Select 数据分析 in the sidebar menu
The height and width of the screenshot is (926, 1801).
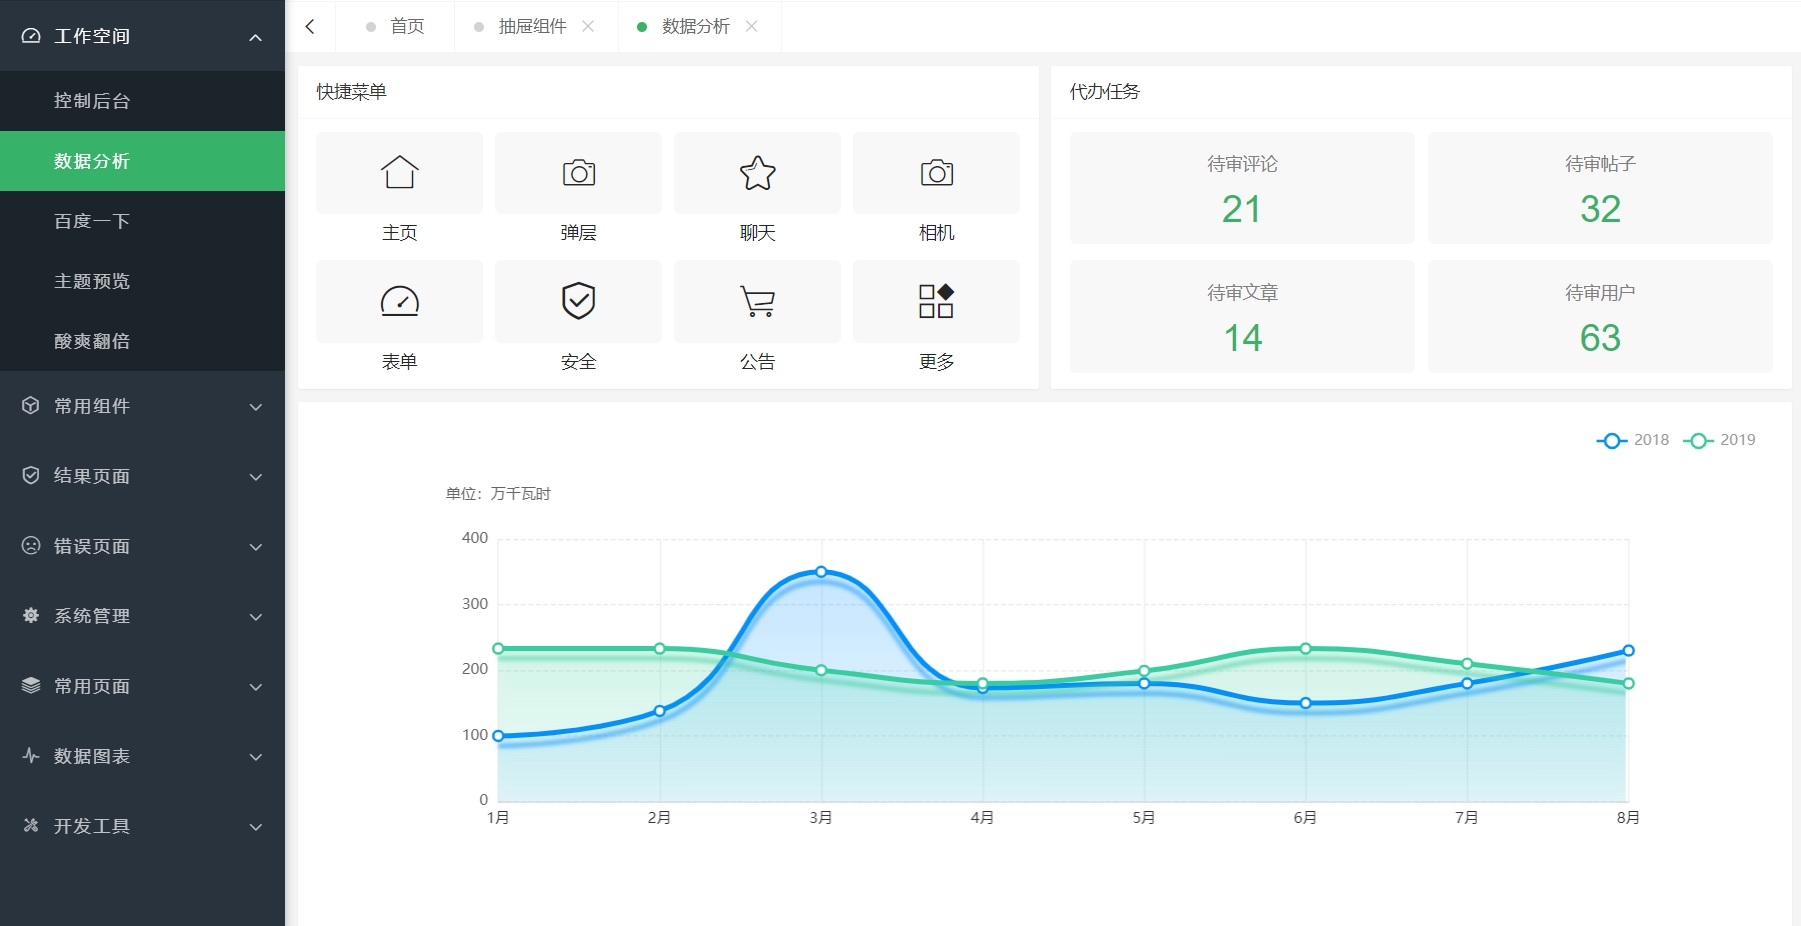pos(142,161)
